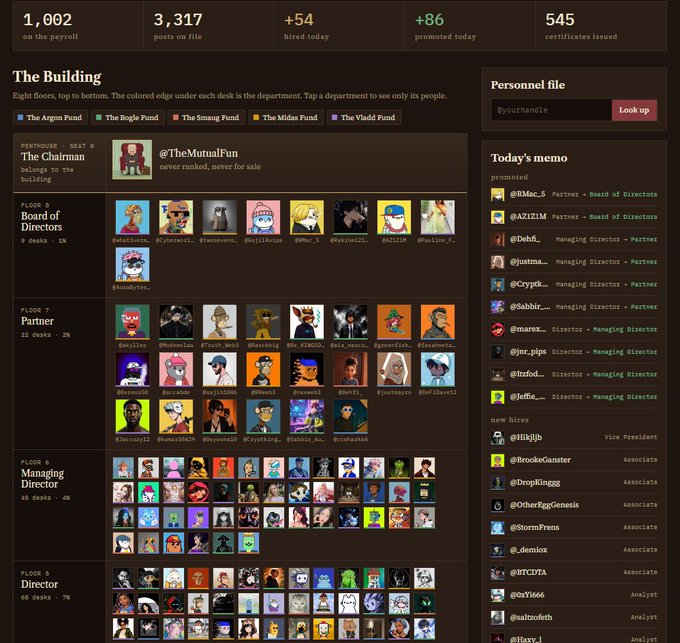Viewport: 680px width, 643px height.
Task: Select the avatar icon beside @Hikjljb in new hires
Action: click(497, 437)
